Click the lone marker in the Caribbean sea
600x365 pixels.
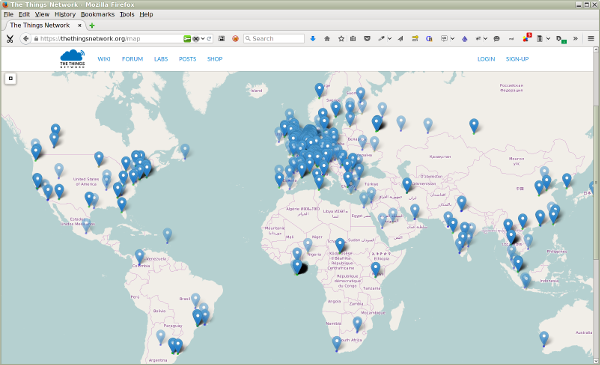click(x=167, y=235)
